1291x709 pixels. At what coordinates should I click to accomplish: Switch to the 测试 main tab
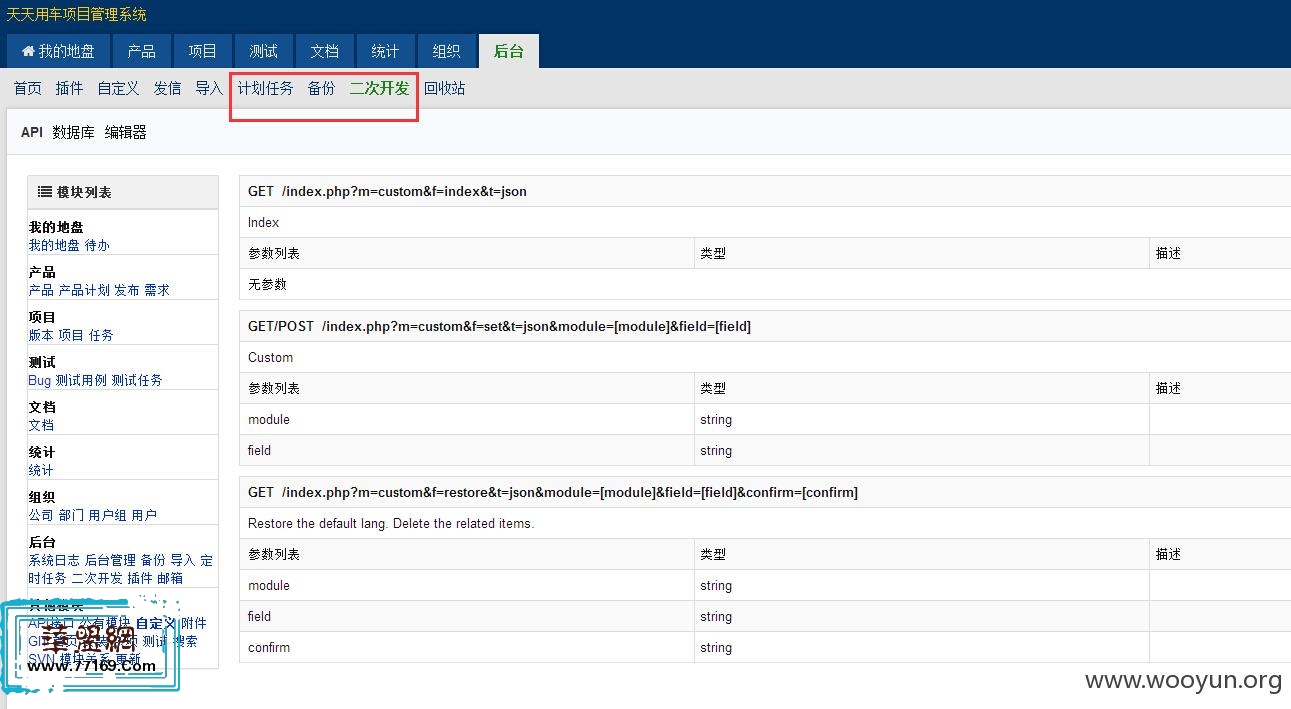pyautogui.click(x=263, y=52)
